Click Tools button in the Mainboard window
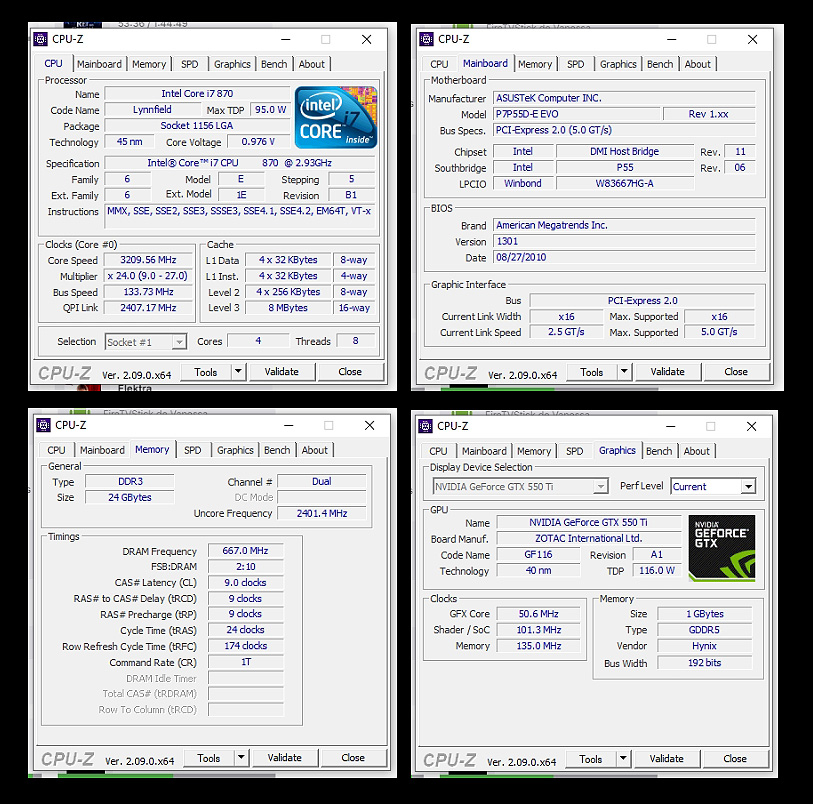Viewport: 813px width, 804px height. [592, 372]
